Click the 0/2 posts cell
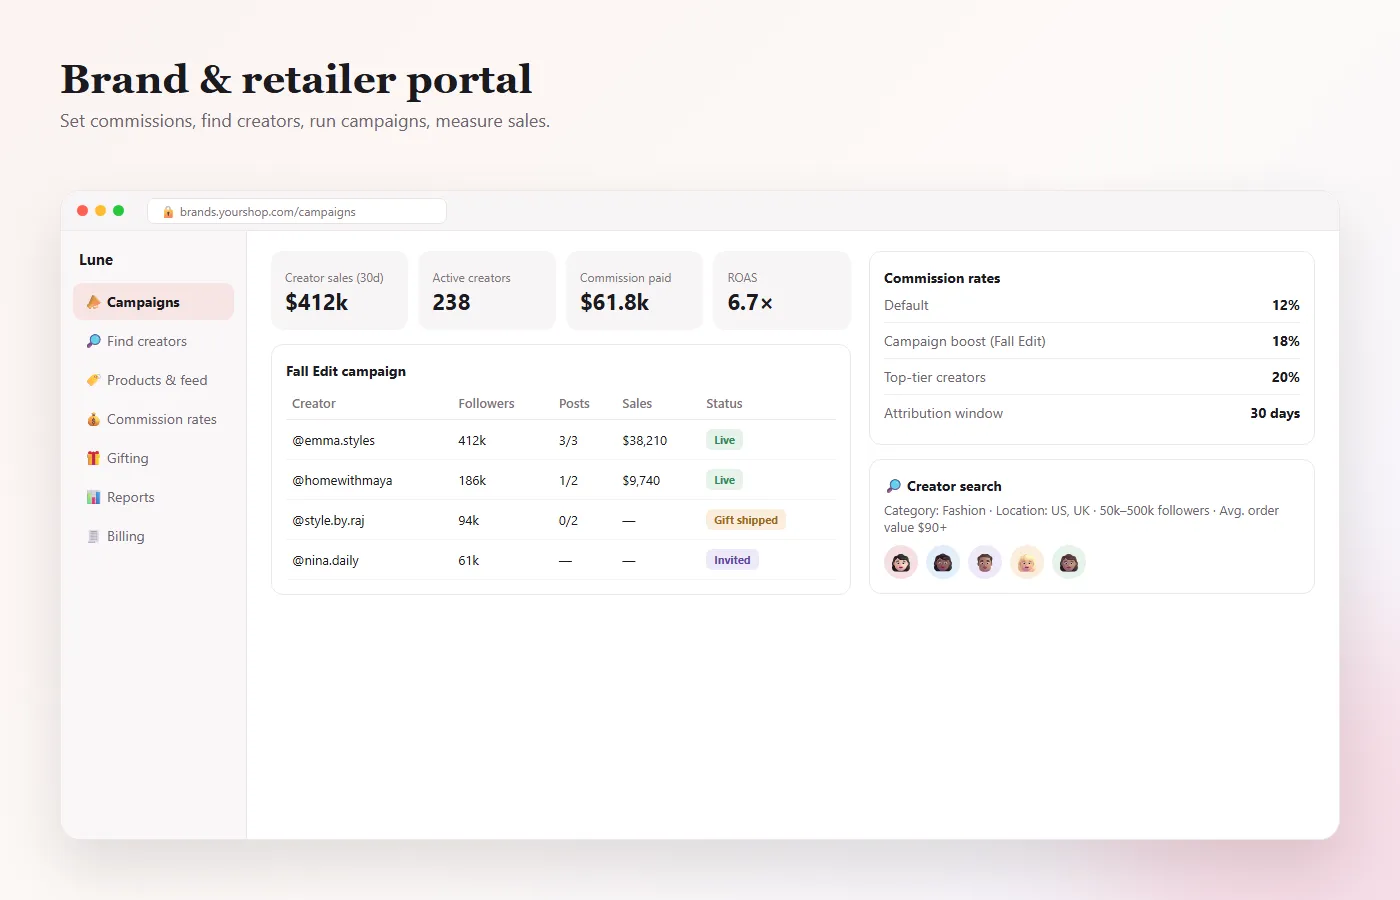The image size is (1400, 900). point(568,521)
